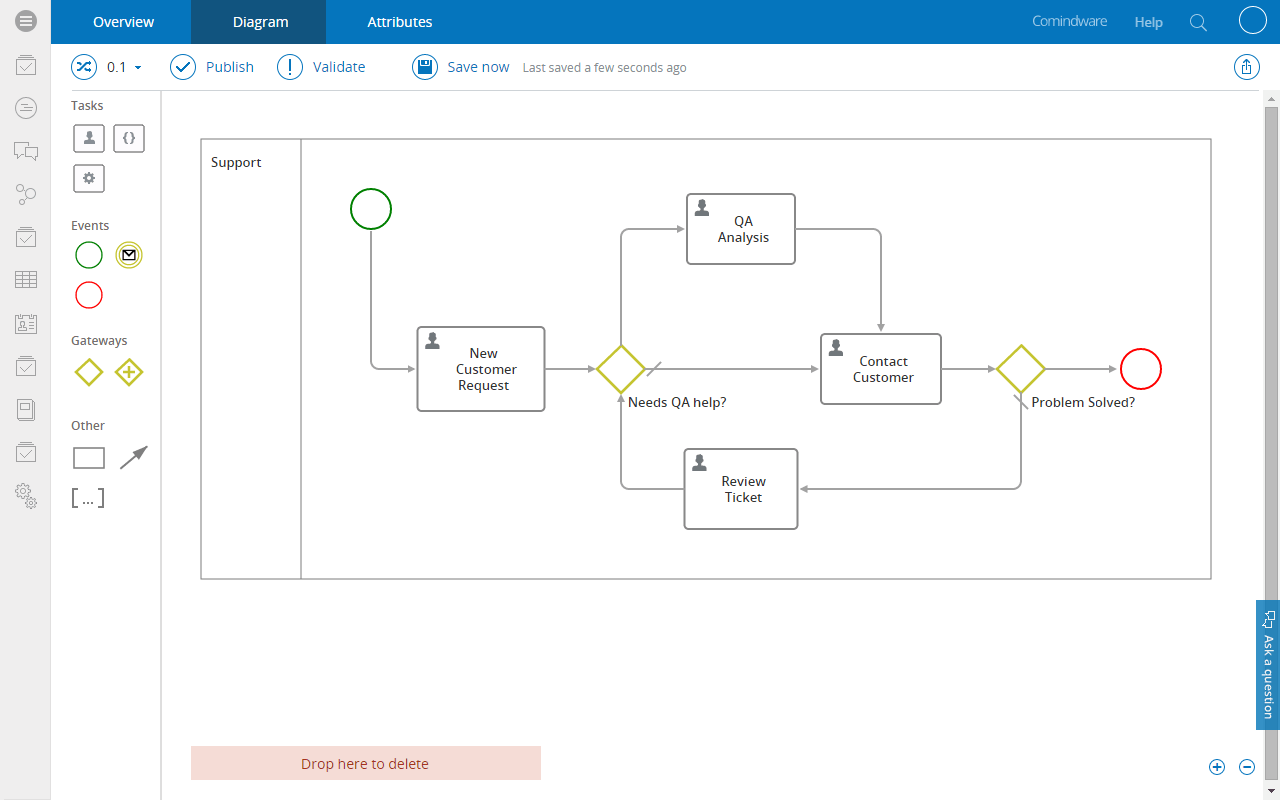
Task: Switch to the Overview tab
Action: pyautogui.click(x=123, y=21)
